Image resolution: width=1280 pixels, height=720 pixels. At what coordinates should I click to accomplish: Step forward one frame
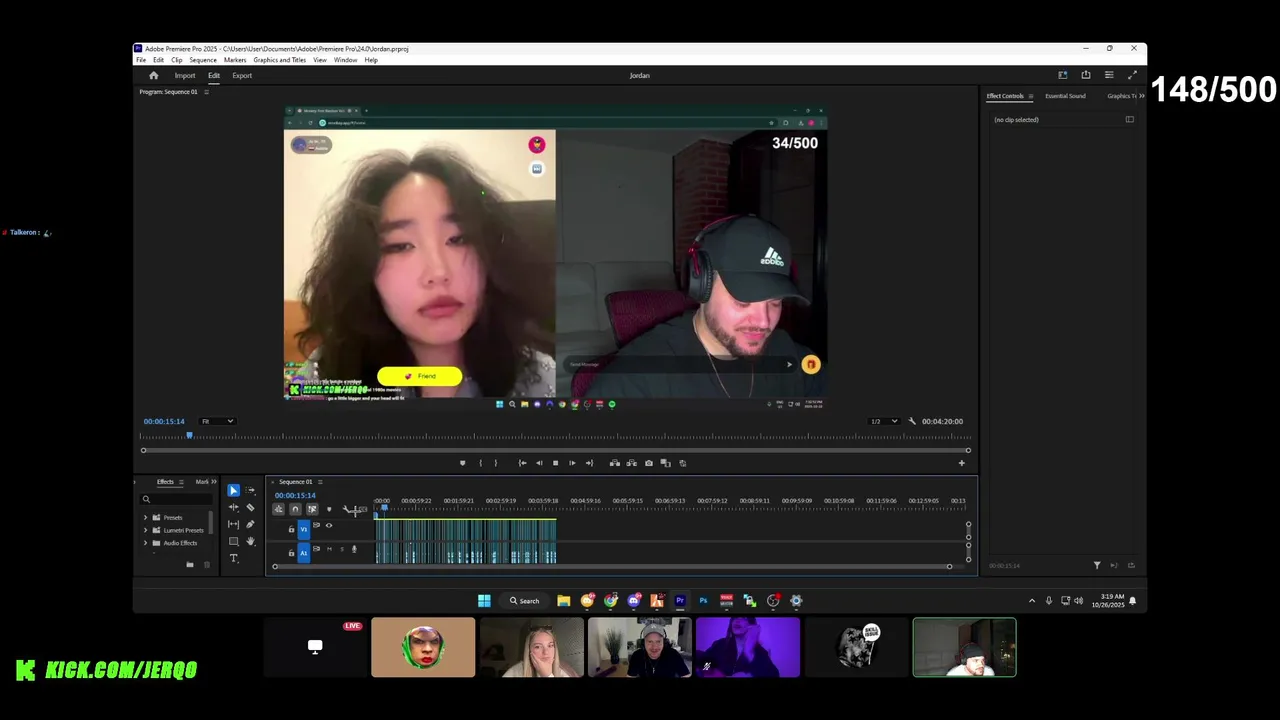click(572, 463)
